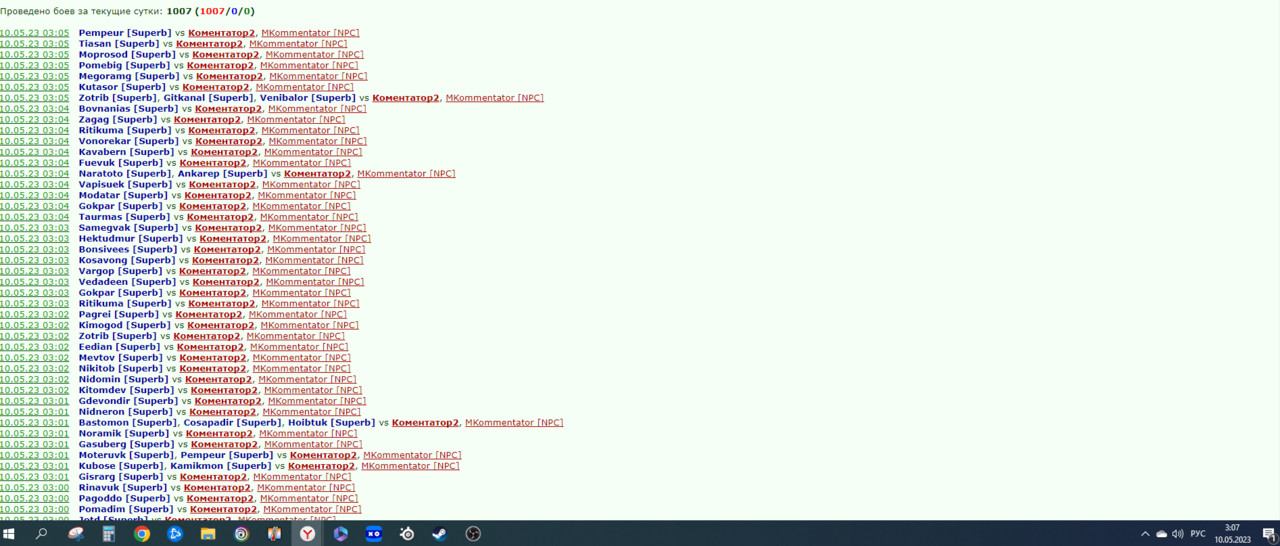This screenshot has width=1280, height=546.
Task: Select the daily battles count 1007
Action: click(x=179, y=12)
